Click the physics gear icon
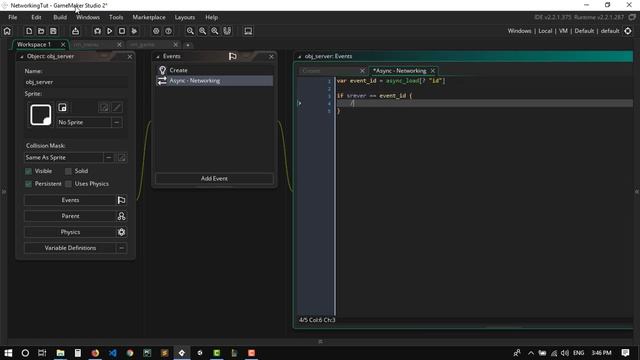This screenshot has width=640, height=360. pyautogui.click(x=121, y=232)
